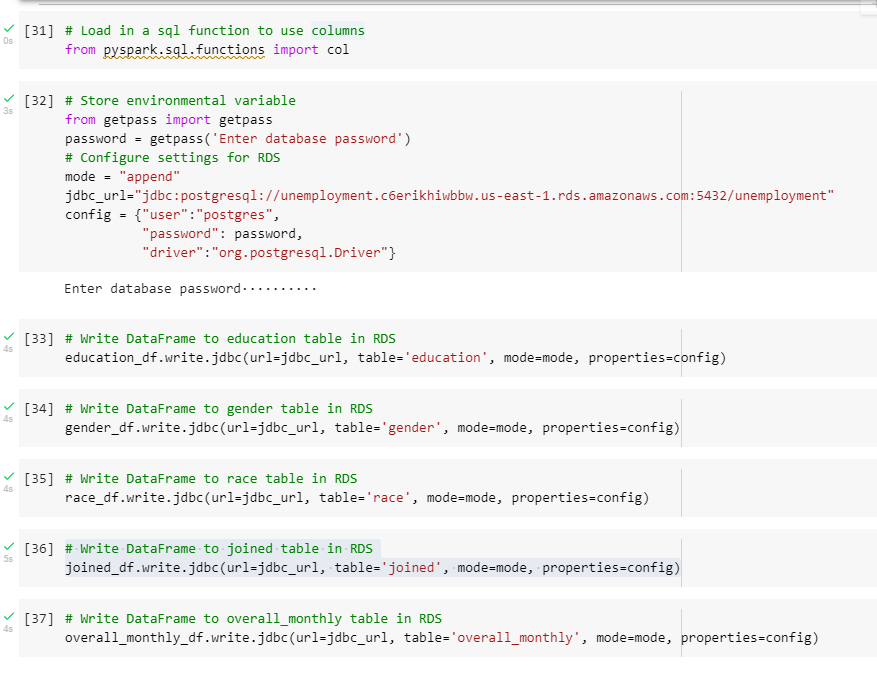Click the race_df.write.jdbc code line
The width and height of the screenshot is (877, 675).
click(x=357, y=498)
